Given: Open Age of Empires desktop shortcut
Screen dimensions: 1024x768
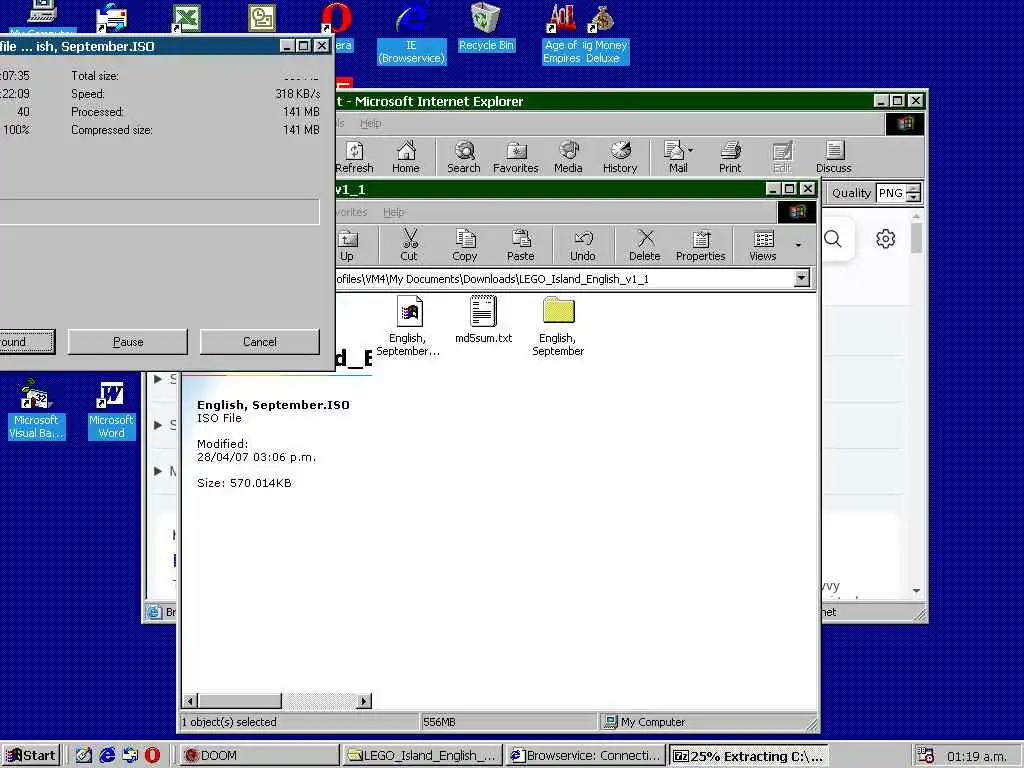Looking at the screenshot, I should click(562, 34).
